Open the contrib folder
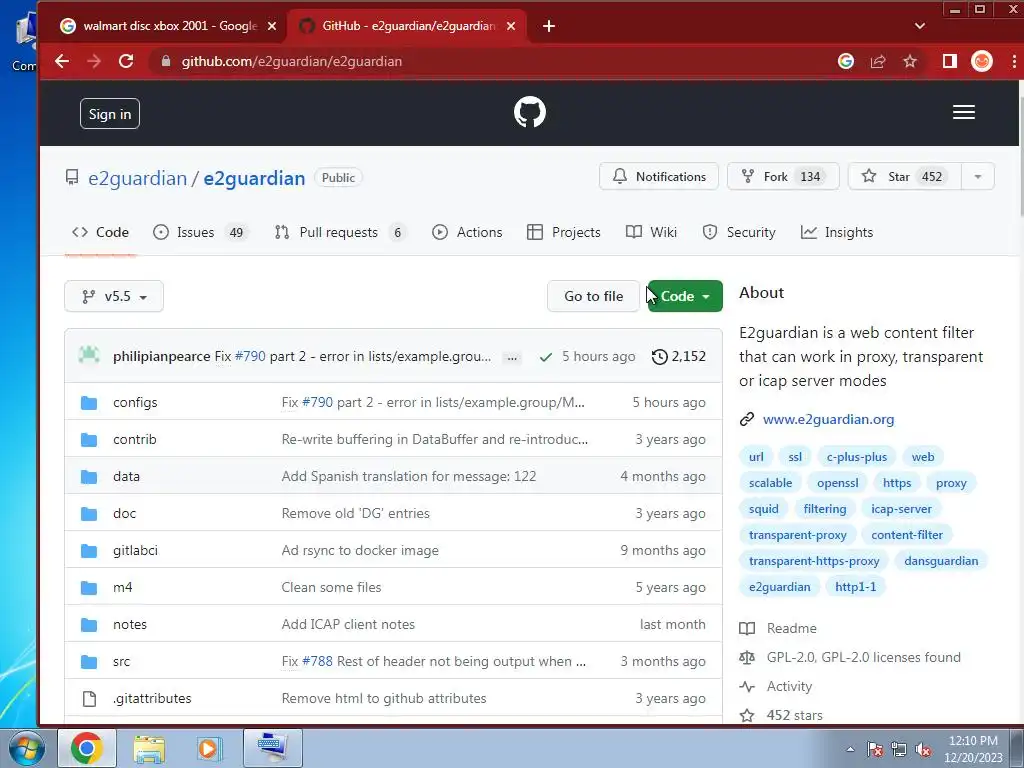The height and width of the screenshot is (768, 1024). point(135,440)
